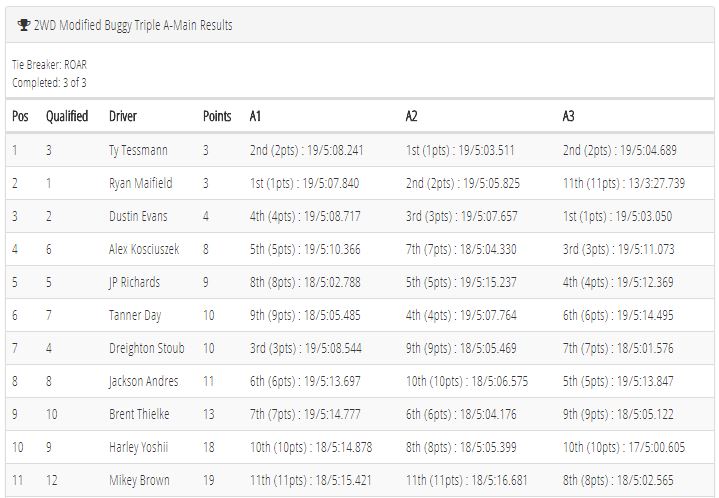Click JP Richards in the driver column
The image size is (719, 498).
(x=134, y=282)
